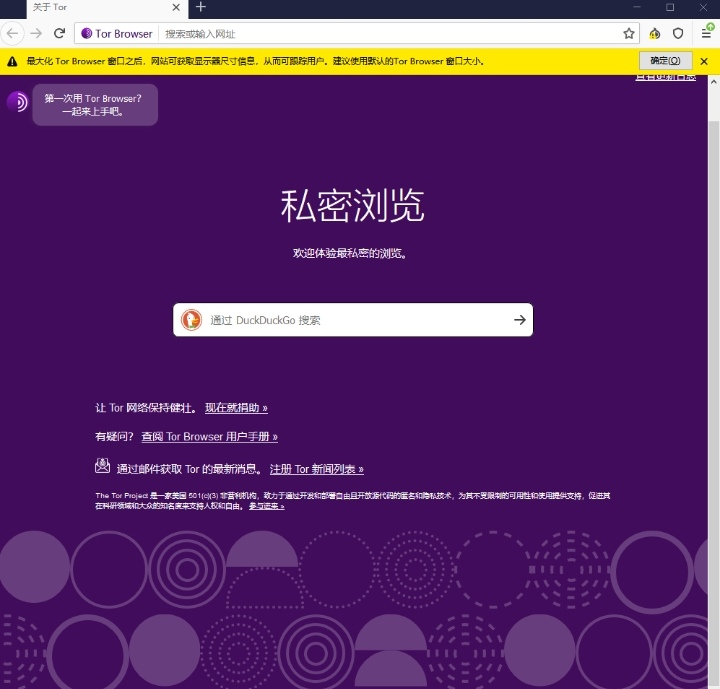Open the 第一次用 Tor Browser onboarding bubble
The image size is (720, 689).
point(95,105)
